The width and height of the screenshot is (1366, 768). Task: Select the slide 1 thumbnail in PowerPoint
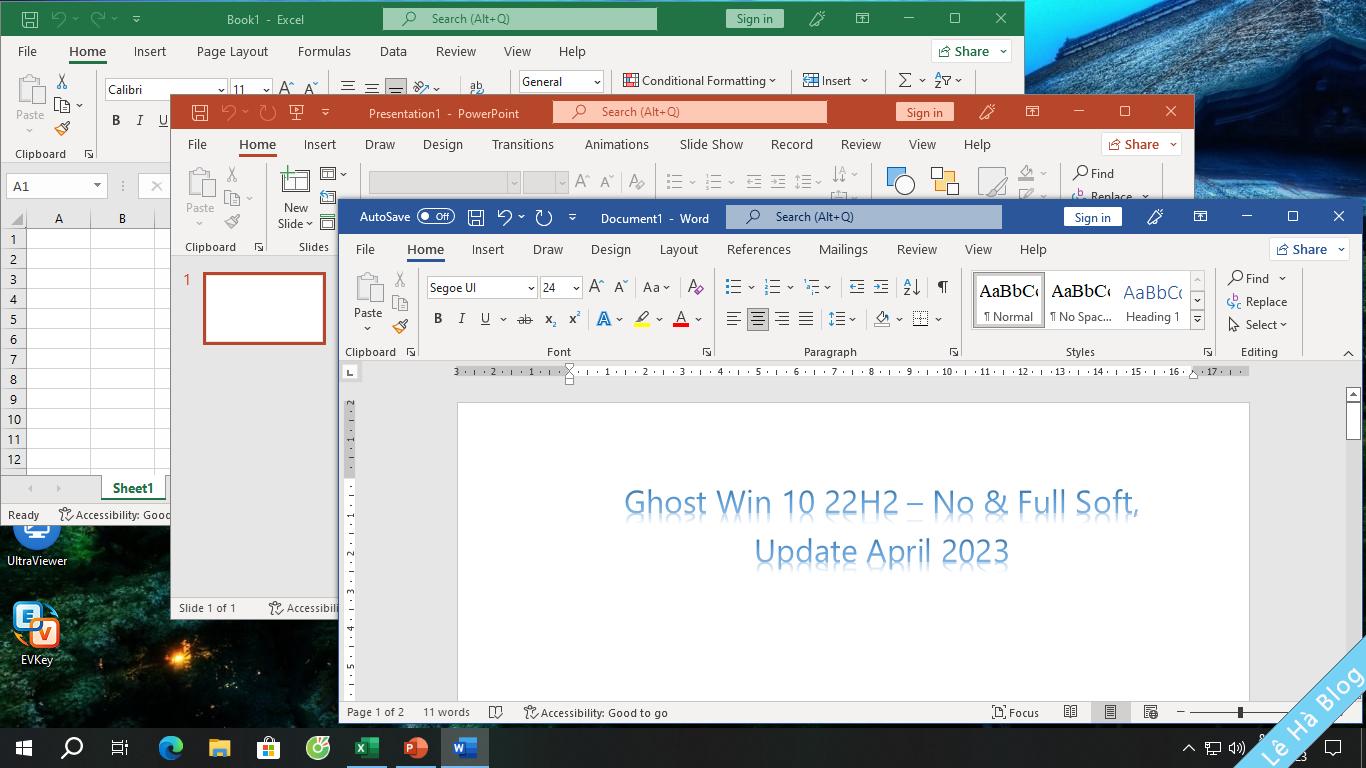click(x=263, y=307)
